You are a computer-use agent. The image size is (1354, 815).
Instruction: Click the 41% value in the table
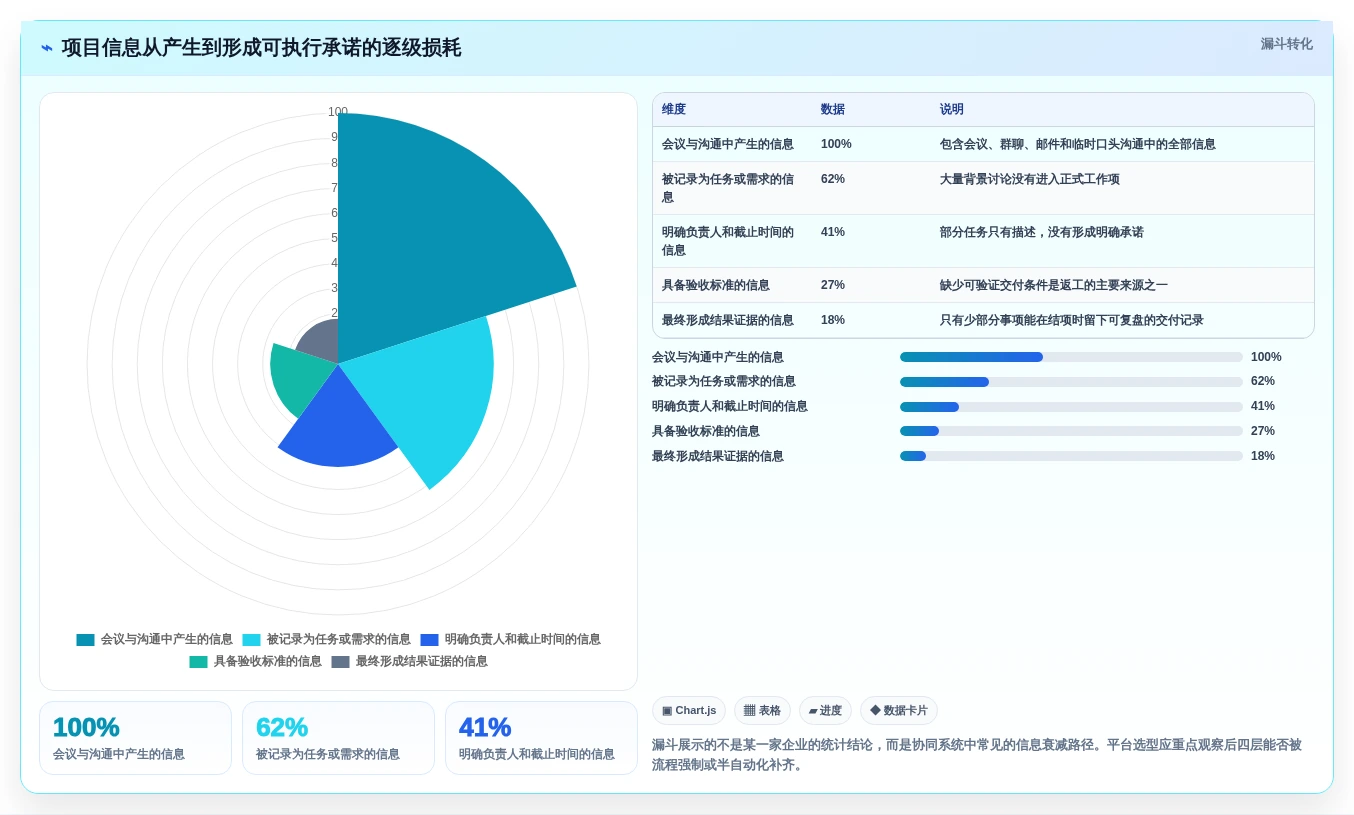tap(833, 232)
